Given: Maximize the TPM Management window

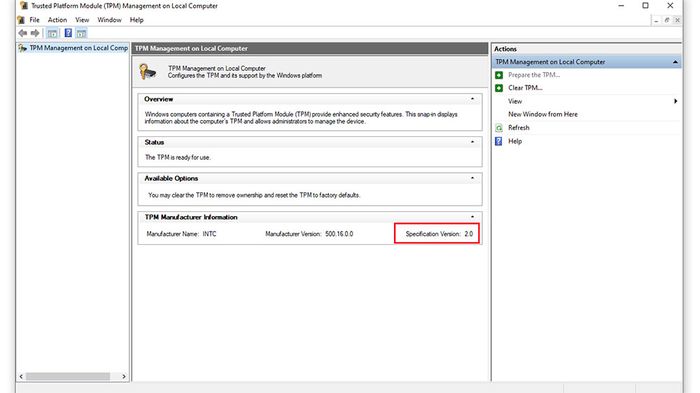Looking at the screenshot, I should (646, 6).
